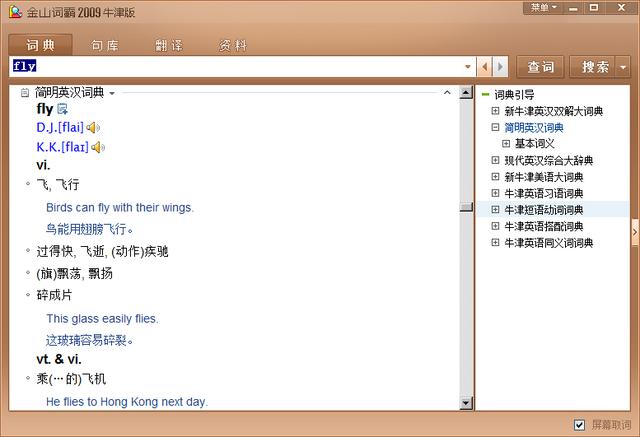This screenshot has width=640, height=437.
Task: Select 新牛津英汉双解大词典 tree entry
Action: 553,111
